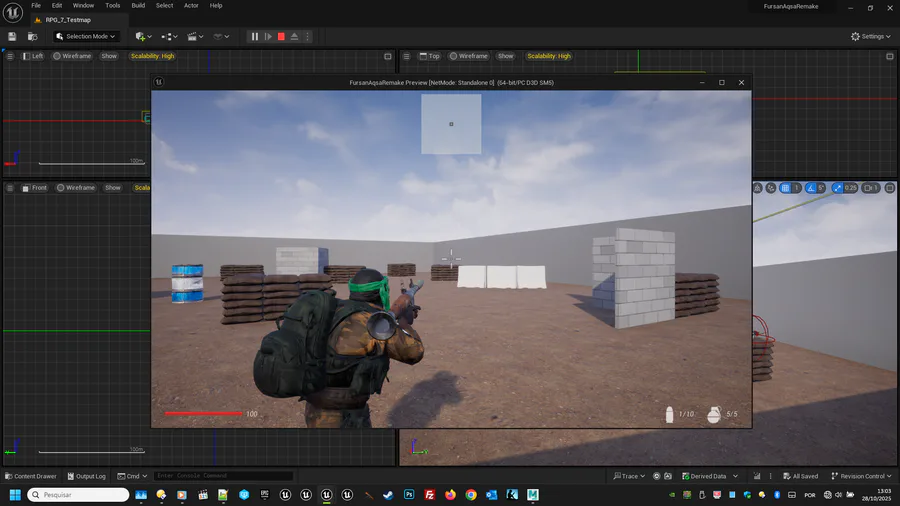This screenshot has height=506, width=900.
Task: Change the Left viewport orientation button
Action: tap(33, 56)
